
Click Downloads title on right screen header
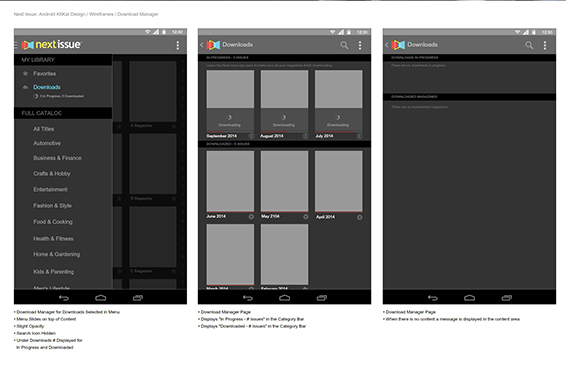click(422, 45)
